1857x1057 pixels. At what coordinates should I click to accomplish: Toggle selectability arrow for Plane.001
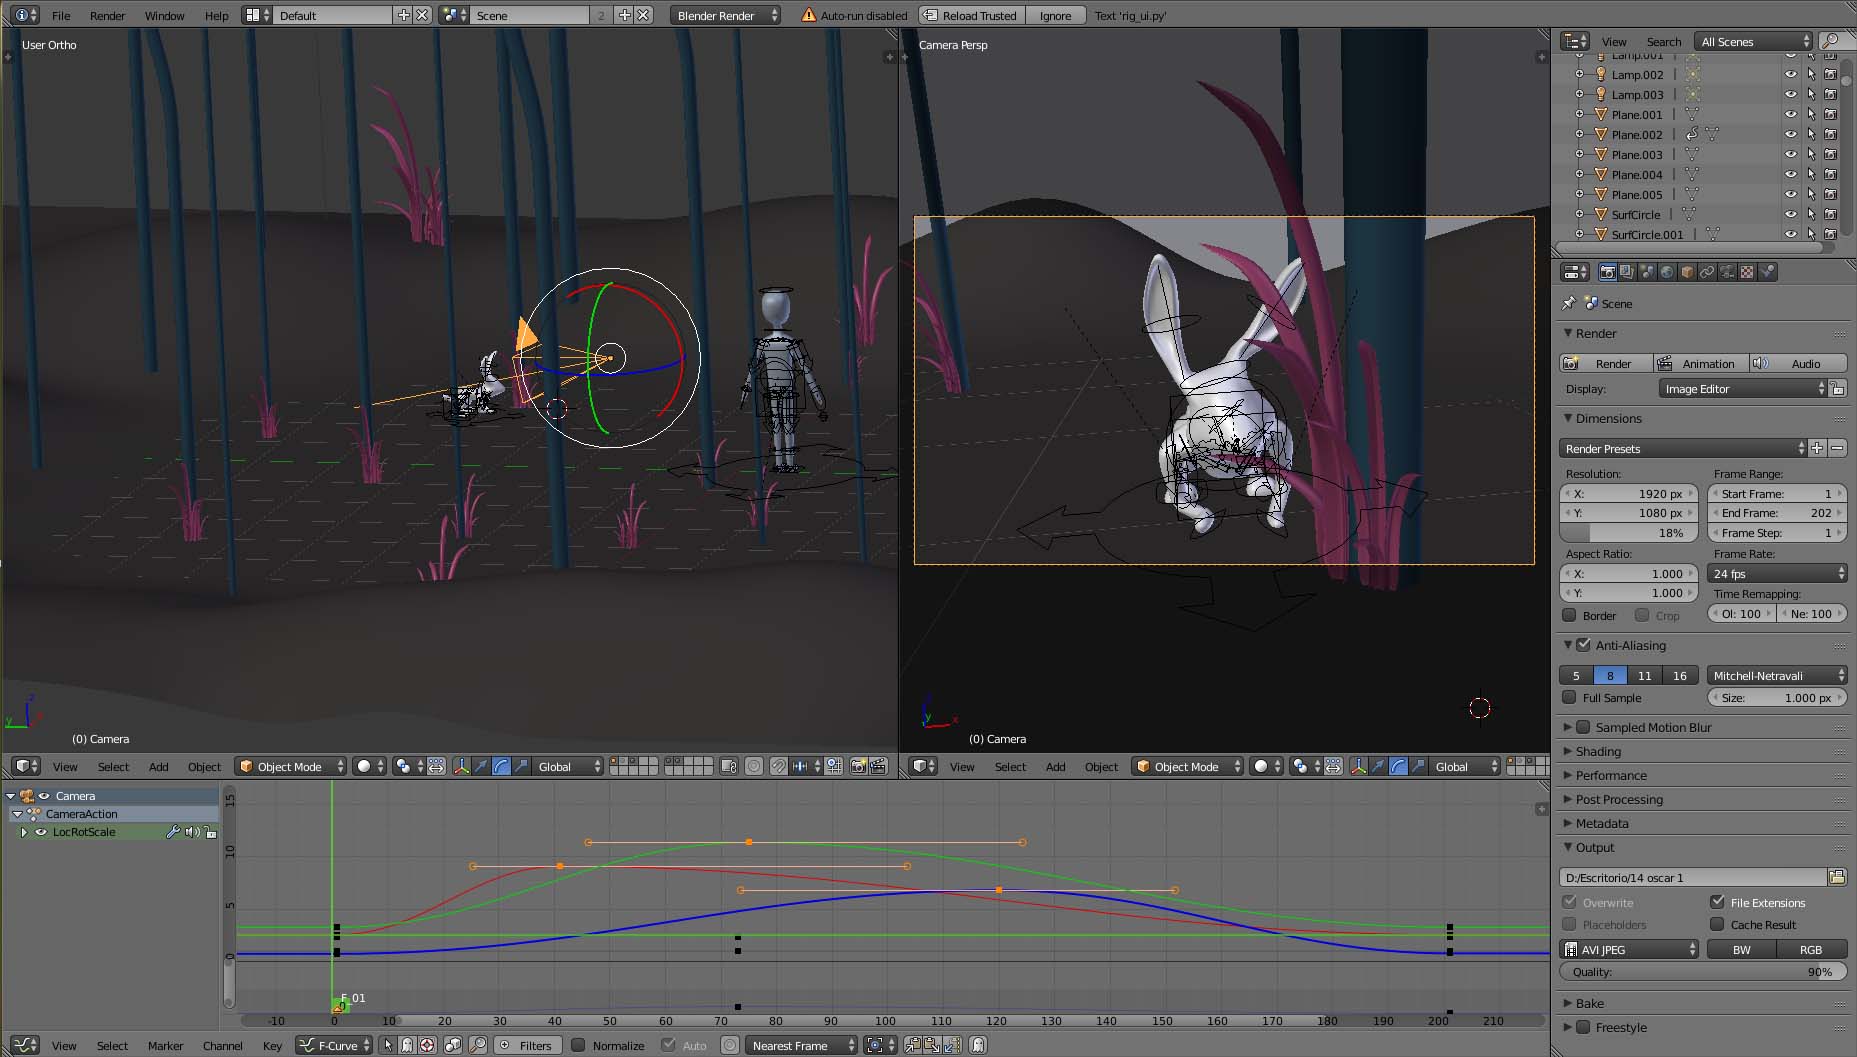[1811, 114]
